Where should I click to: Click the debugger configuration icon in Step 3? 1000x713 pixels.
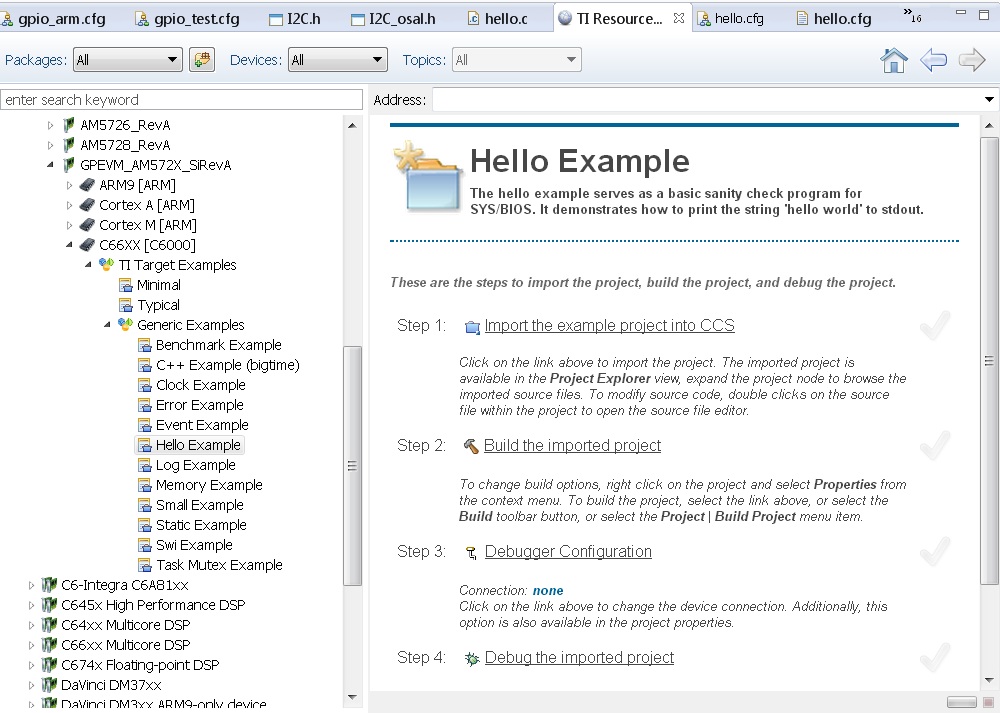[x=471, y=551]
